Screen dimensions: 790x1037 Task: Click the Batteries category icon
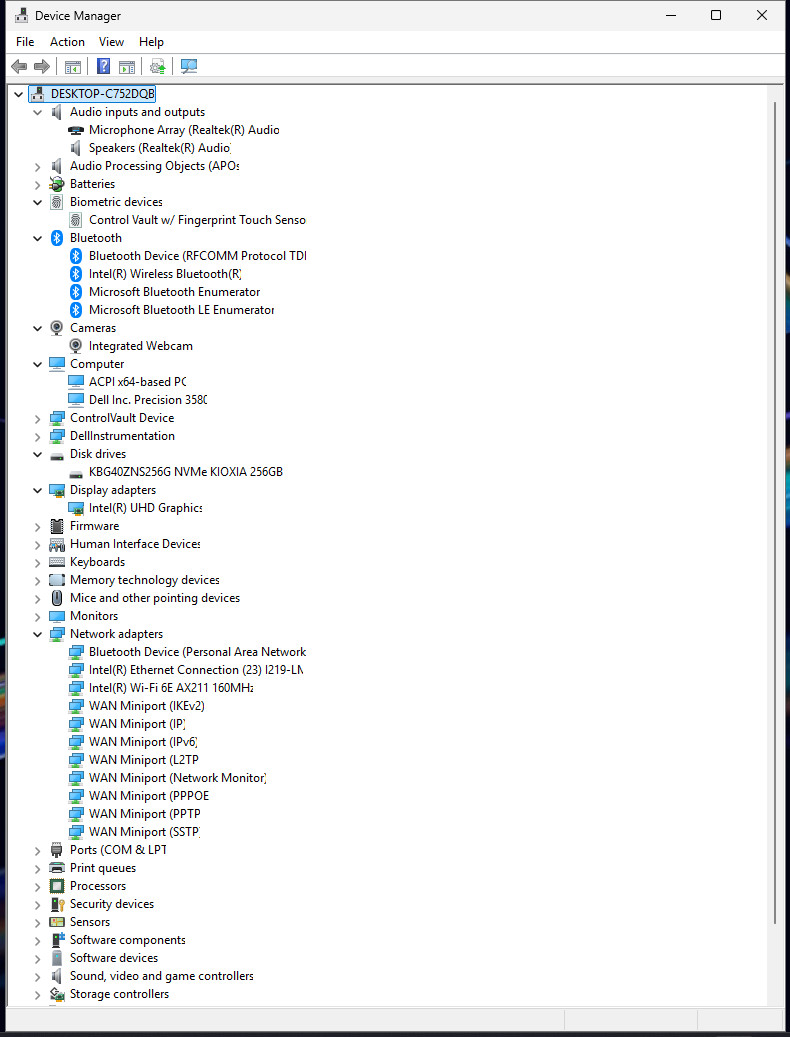click(x=57, y=184)
